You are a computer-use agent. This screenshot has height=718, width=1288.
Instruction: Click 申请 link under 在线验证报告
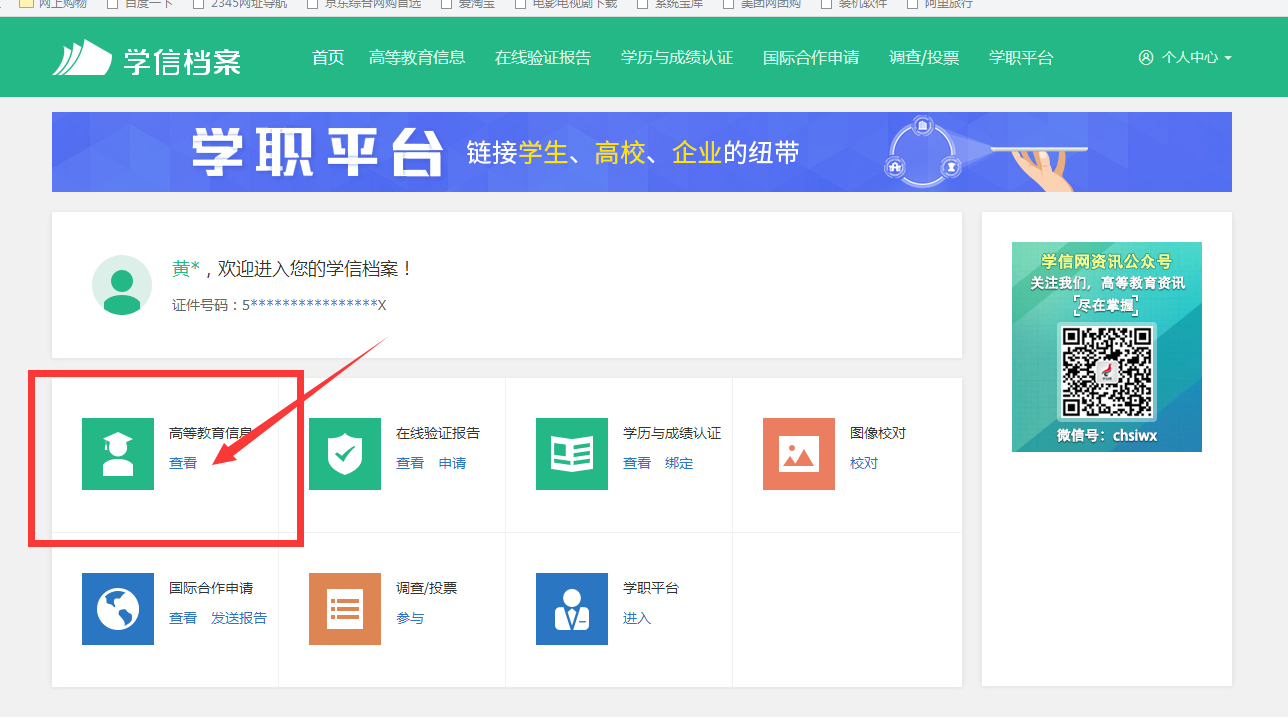tap(453, 463)
